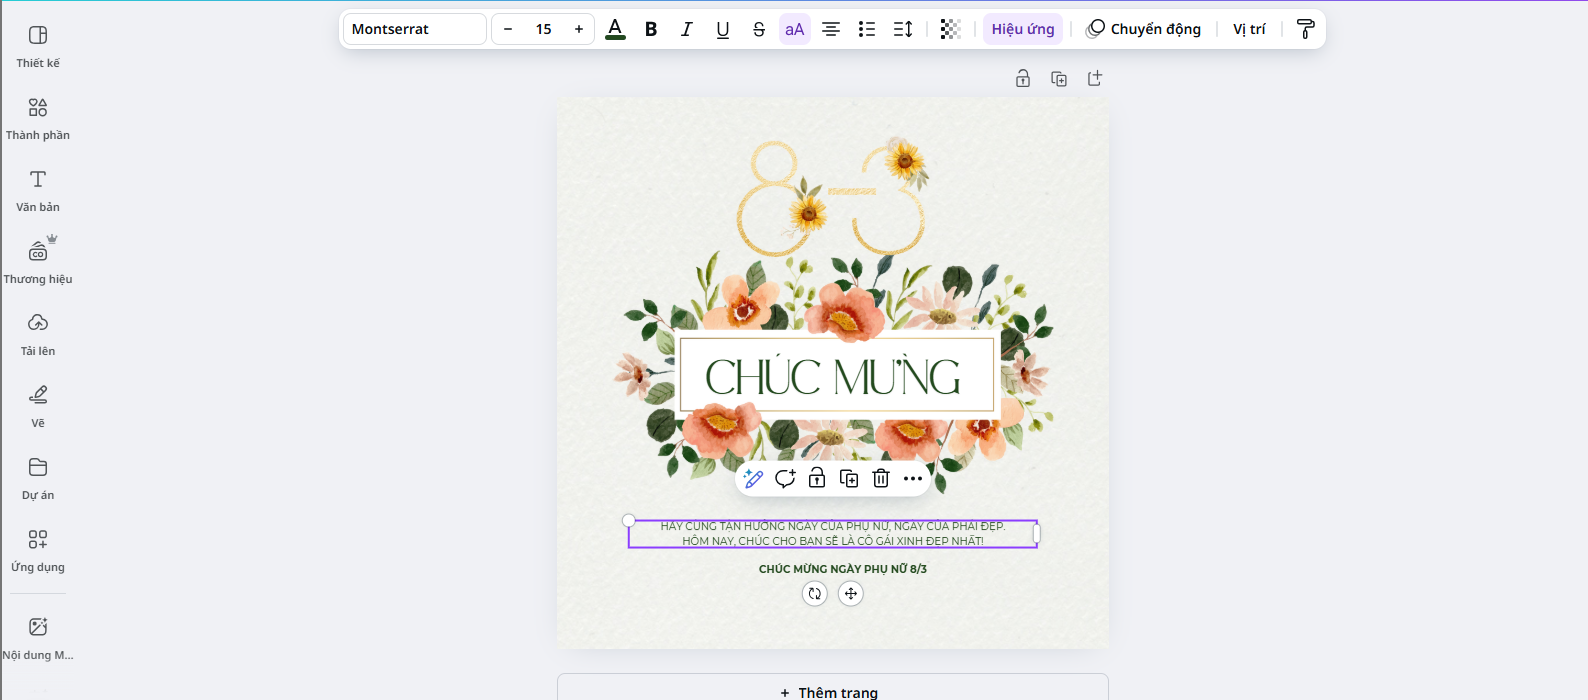
Task: Open the text color picker
Action: (615, 29)
